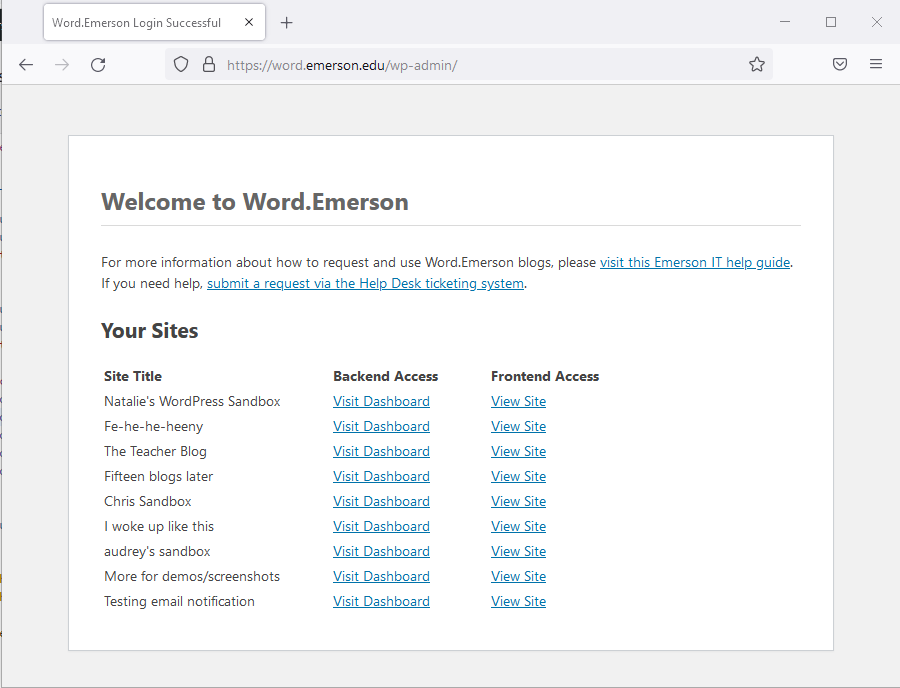Image resolution: width=900 pixels, height=688 pixels.
Task: Visit Dashboard for Natalie's WordPress Sandbox
Action: [x=381, y=402]
